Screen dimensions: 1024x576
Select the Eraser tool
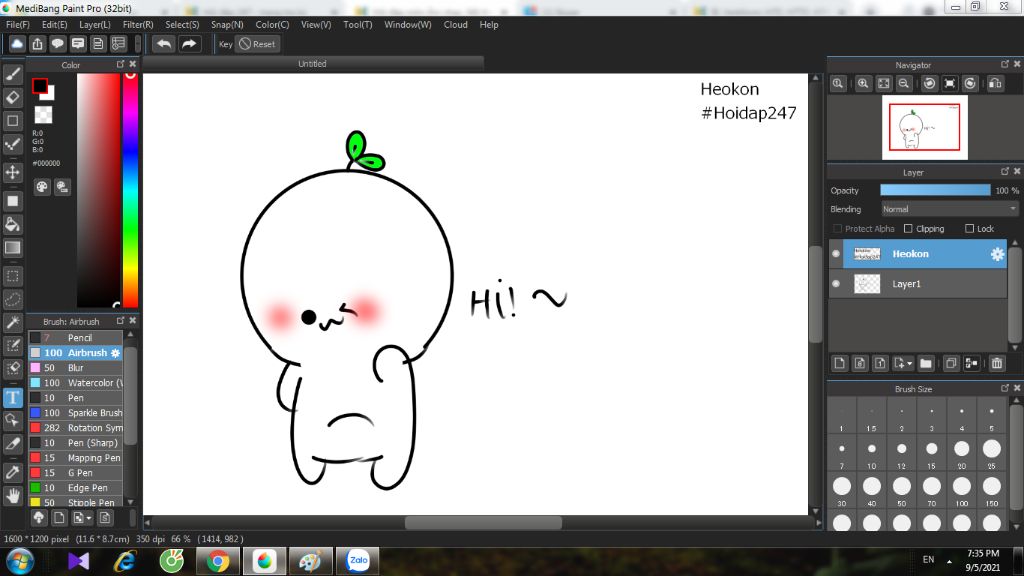tap(12, 97)
